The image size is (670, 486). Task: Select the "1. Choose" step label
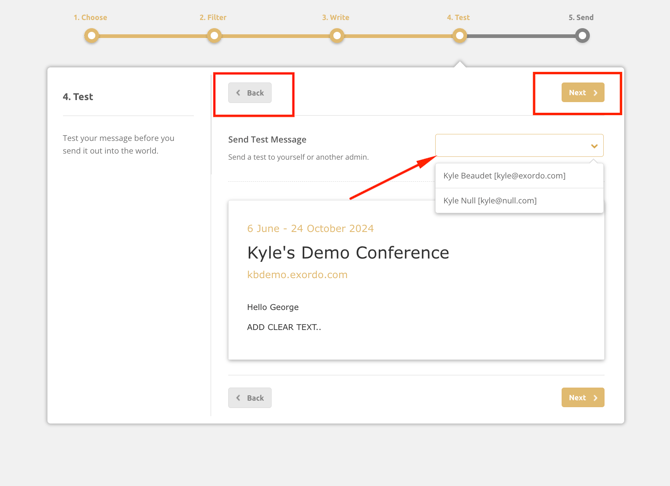pos(90,17)
